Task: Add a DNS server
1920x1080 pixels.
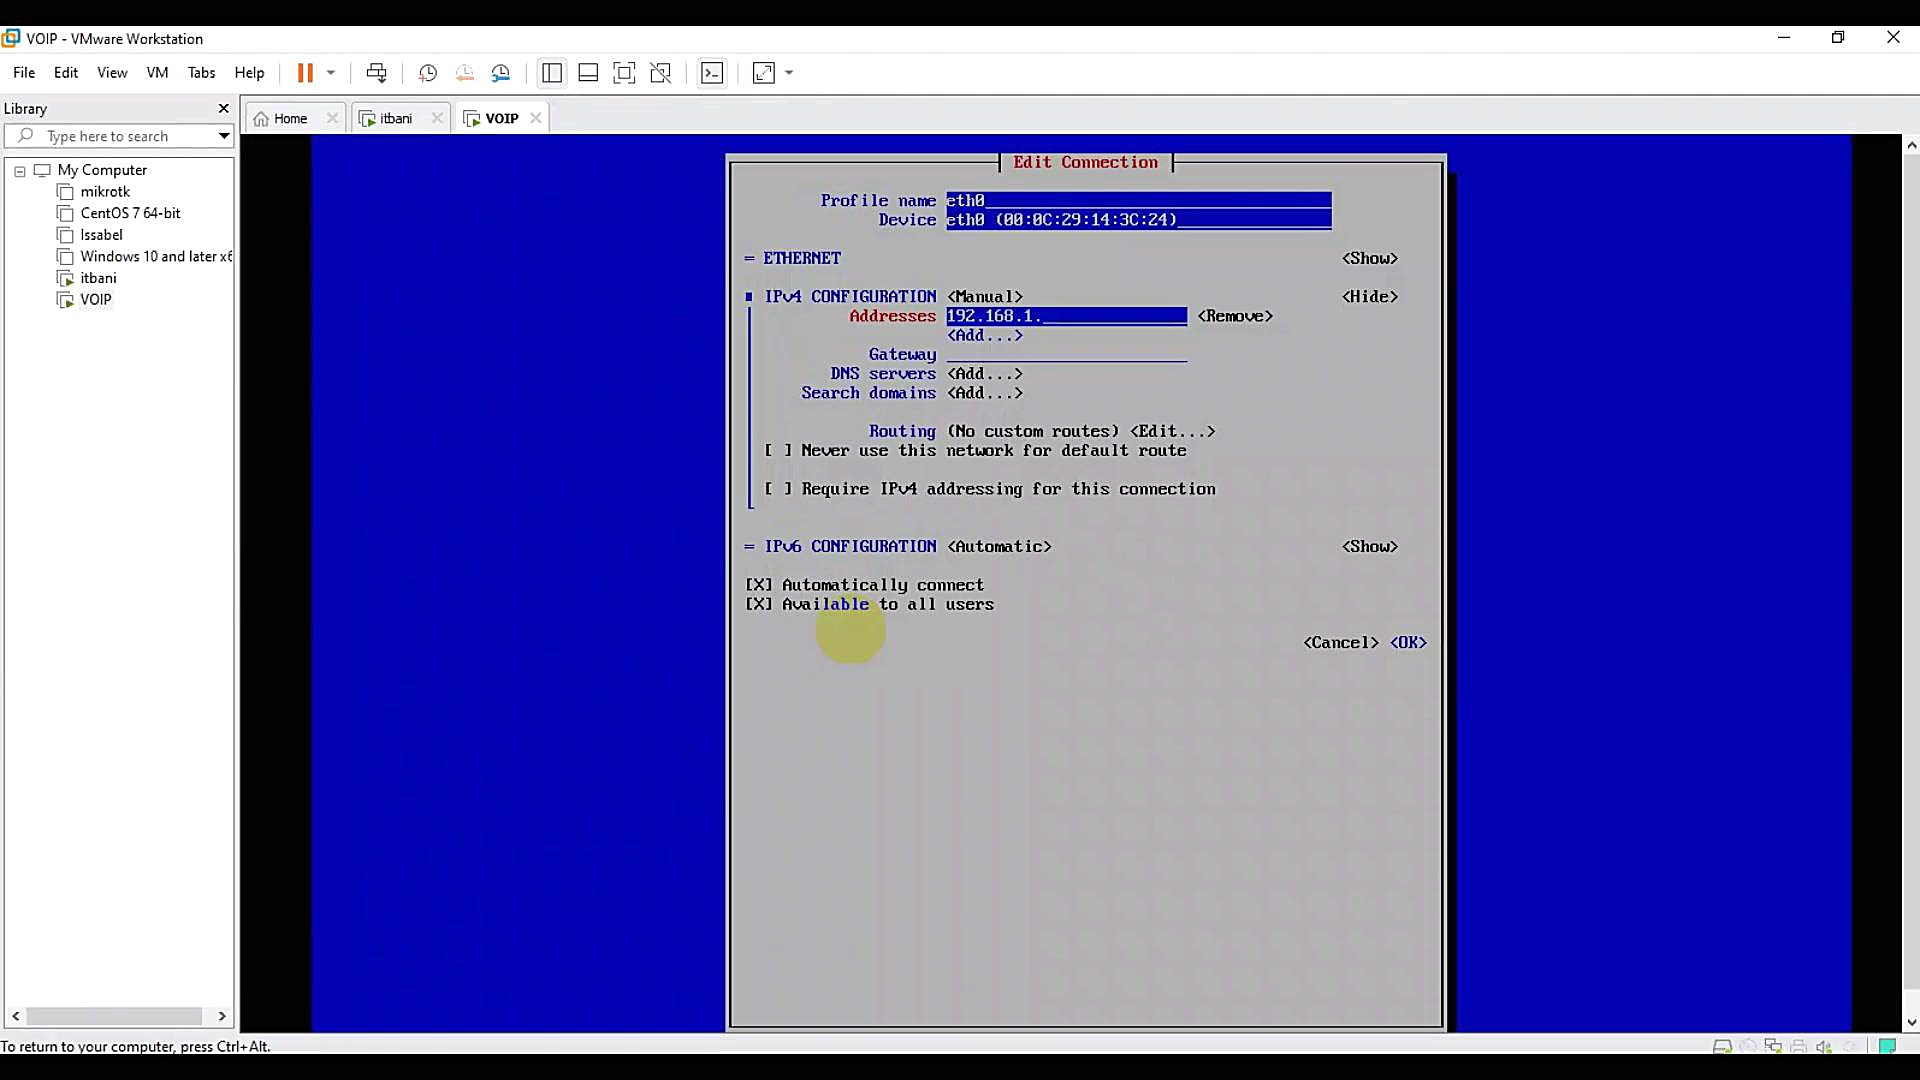Action: [985, 373]
